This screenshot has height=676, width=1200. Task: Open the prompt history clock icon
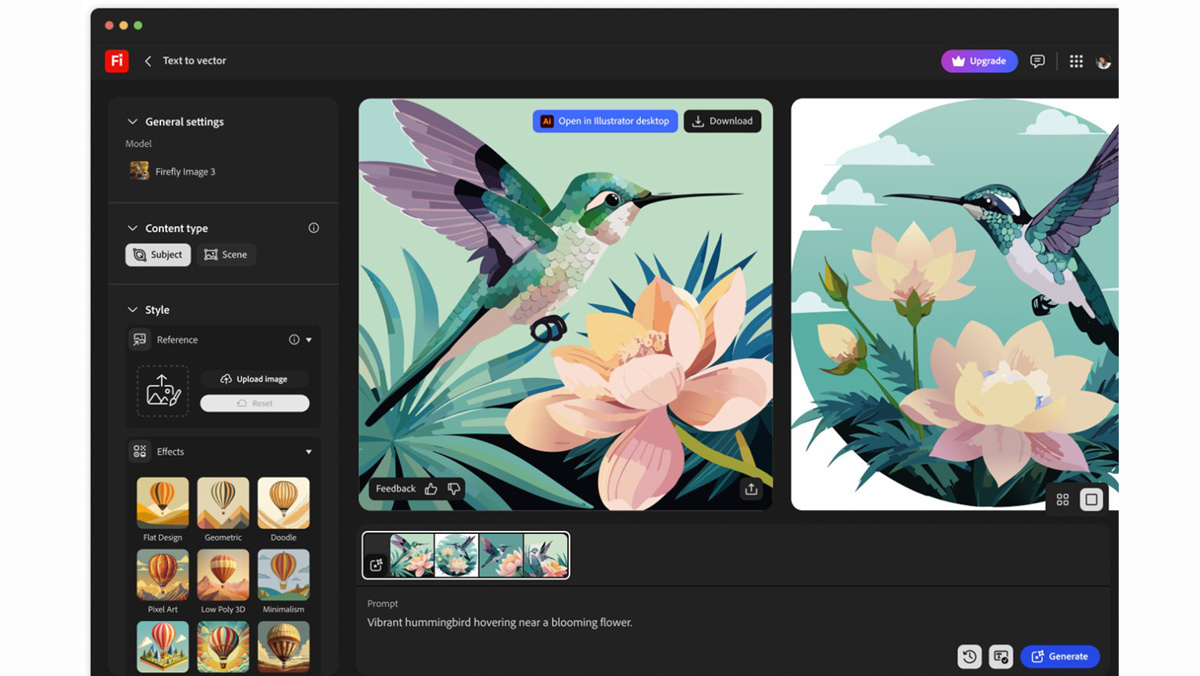coord(970,657)
